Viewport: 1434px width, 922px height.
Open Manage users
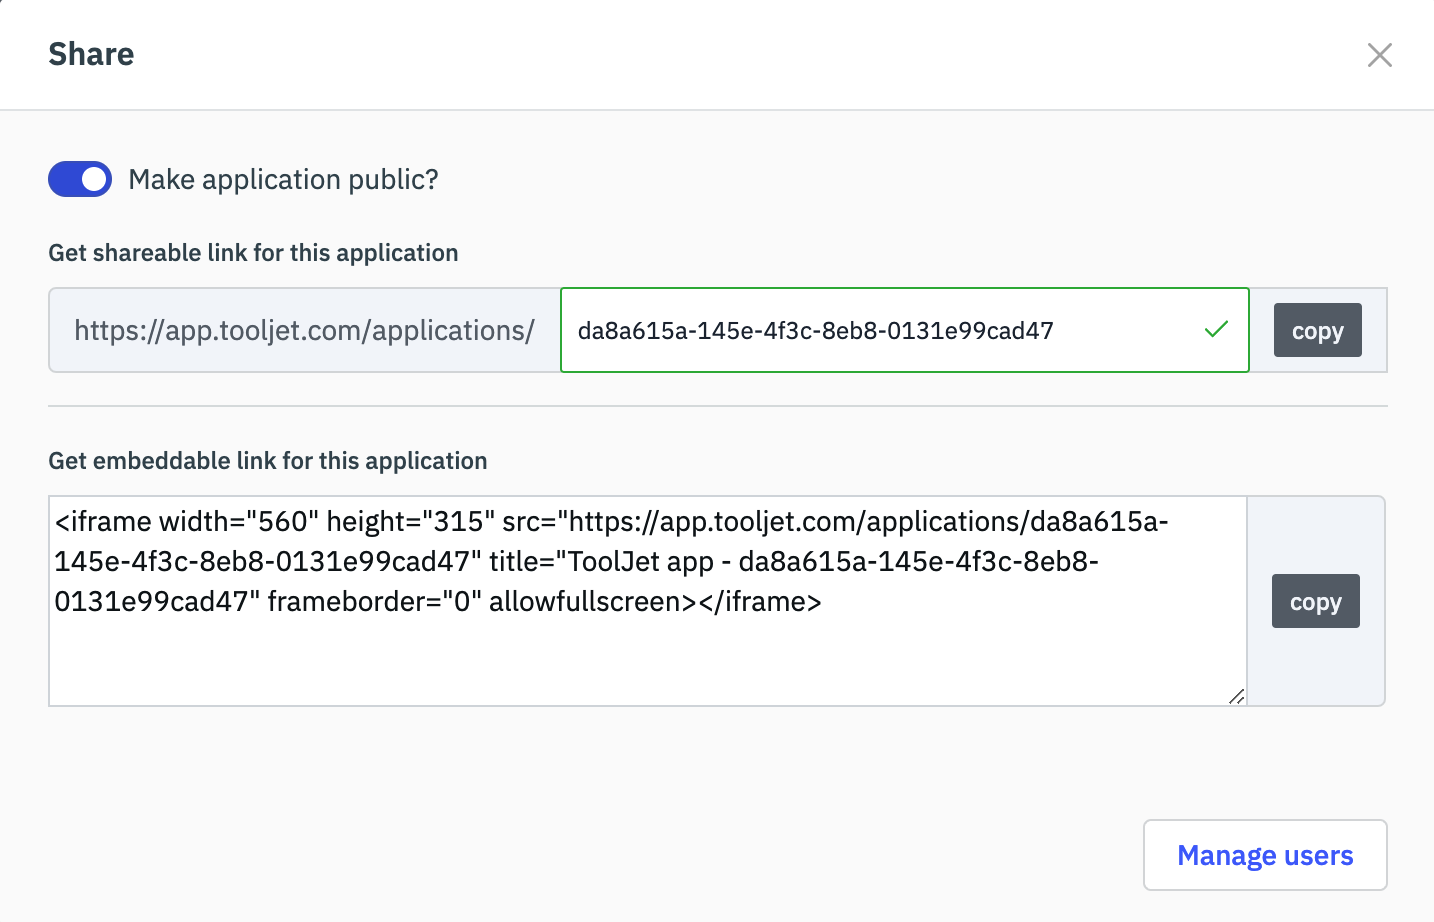point(1264,855)
